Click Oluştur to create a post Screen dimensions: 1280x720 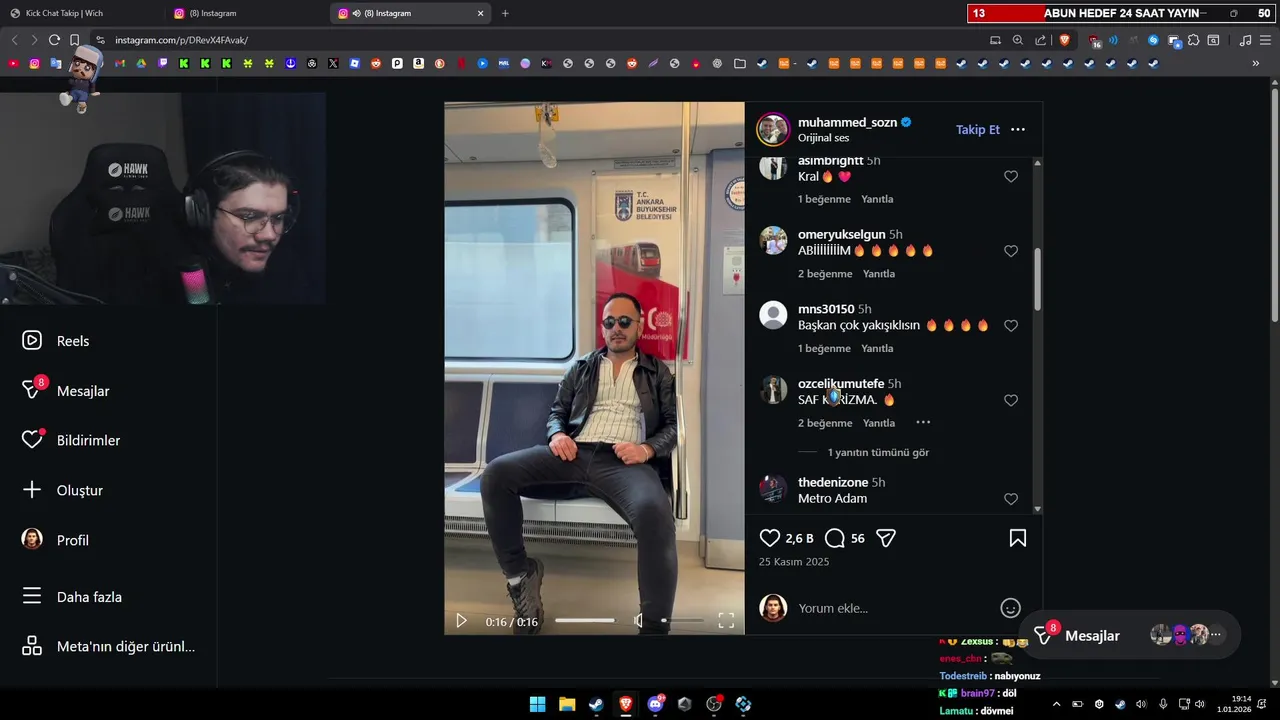point(62,490)
